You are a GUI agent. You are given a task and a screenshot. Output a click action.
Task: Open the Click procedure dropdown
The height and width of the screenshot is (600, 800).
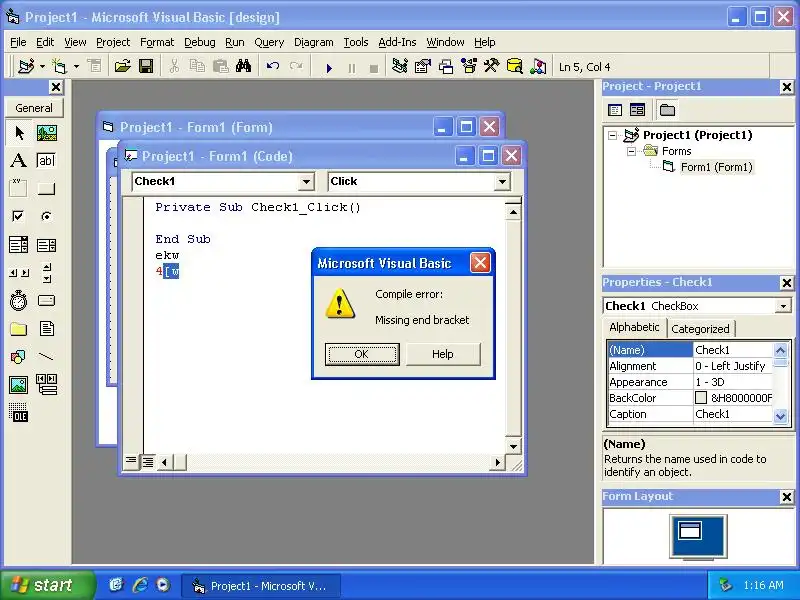coord(502,182)
